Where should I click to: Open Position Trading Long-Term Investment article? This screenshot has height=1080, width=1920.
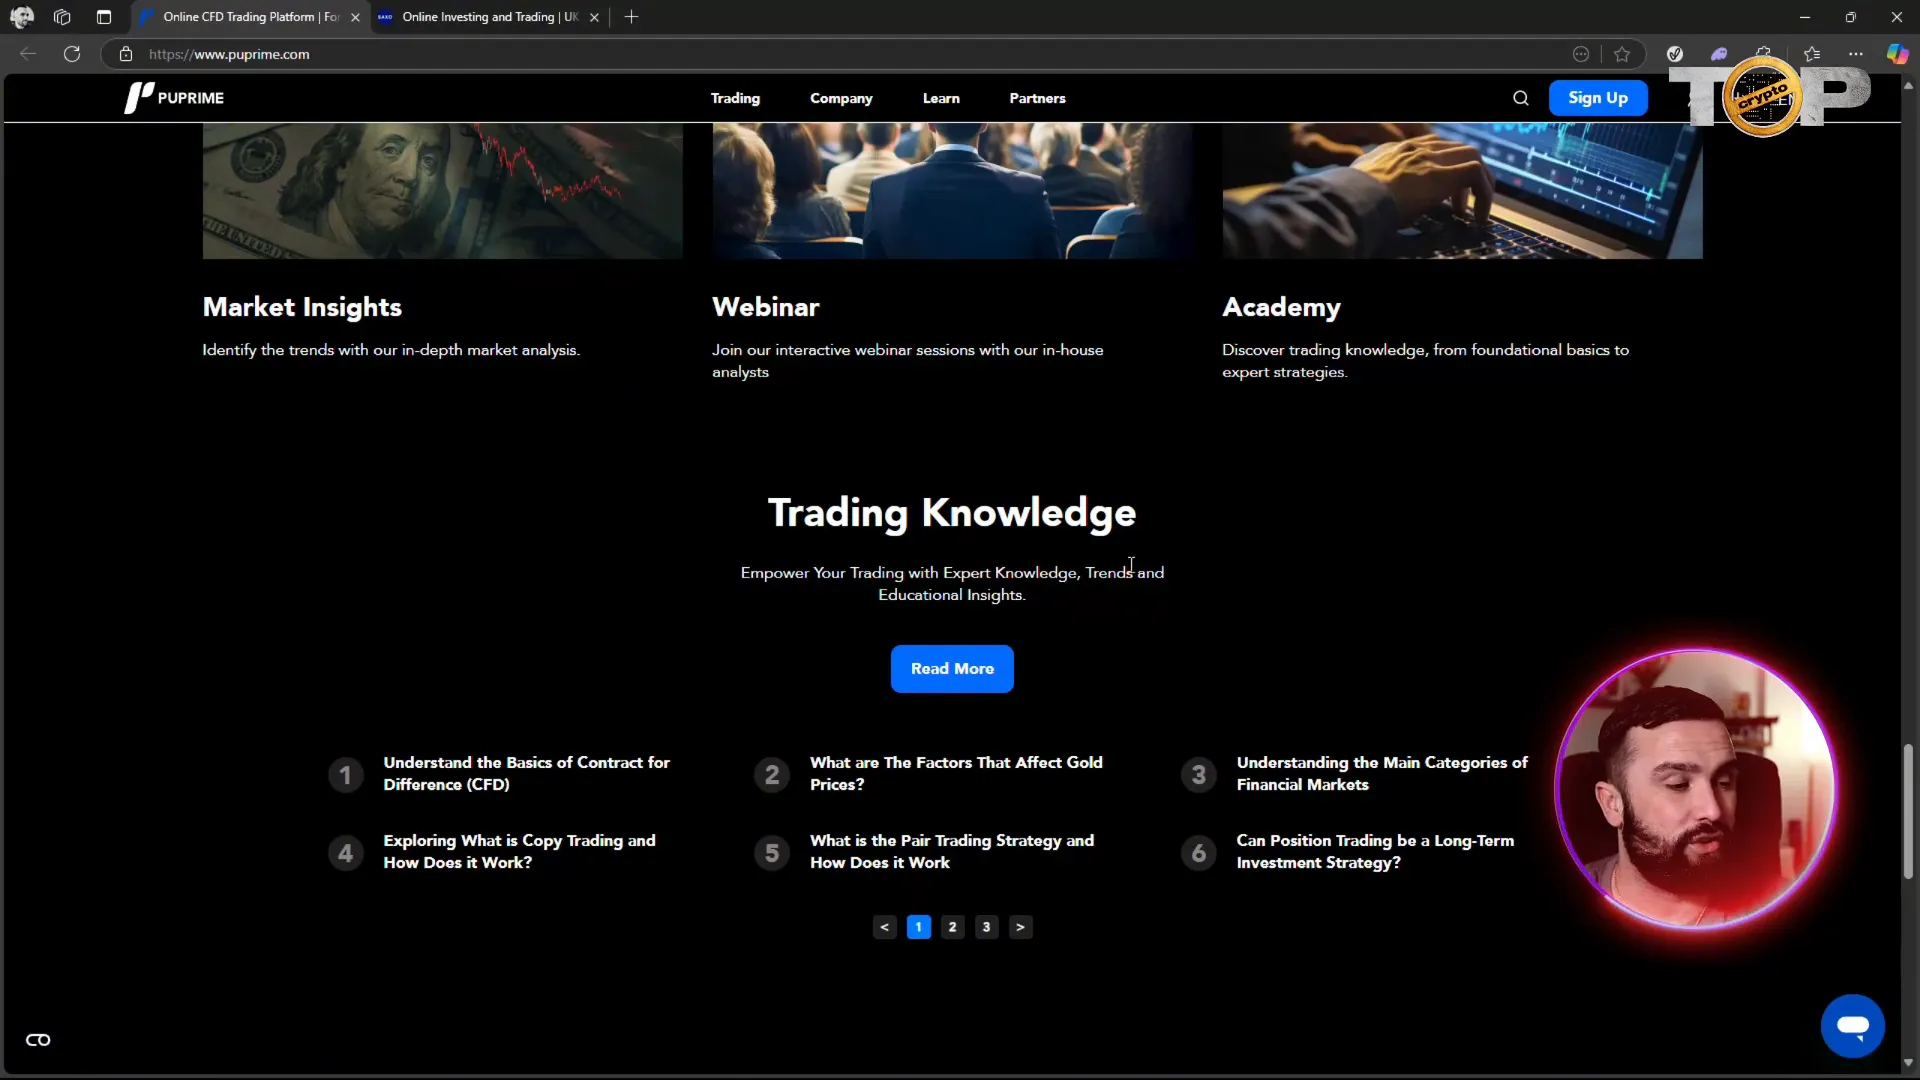coord(1375,851)
